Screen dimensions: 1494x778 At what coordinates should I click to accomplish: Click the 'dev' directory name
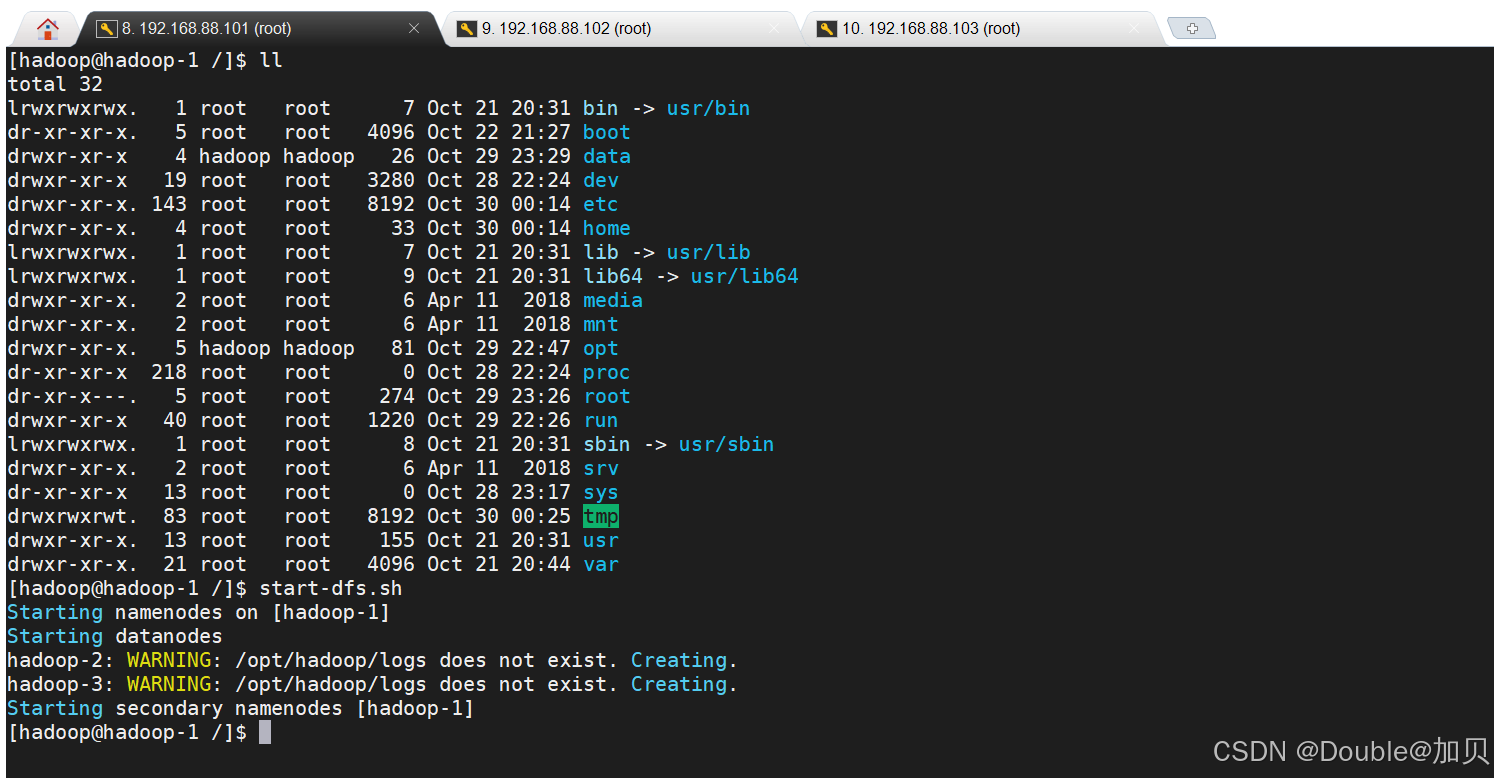point(601,180)
